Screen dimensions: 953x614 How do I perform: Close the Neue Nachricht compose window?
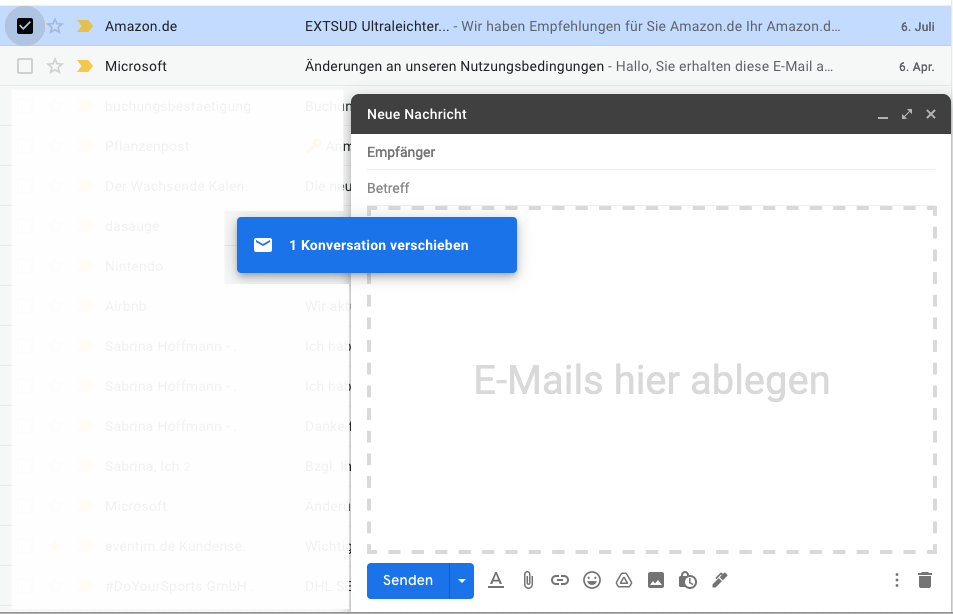tap(931, 114)
